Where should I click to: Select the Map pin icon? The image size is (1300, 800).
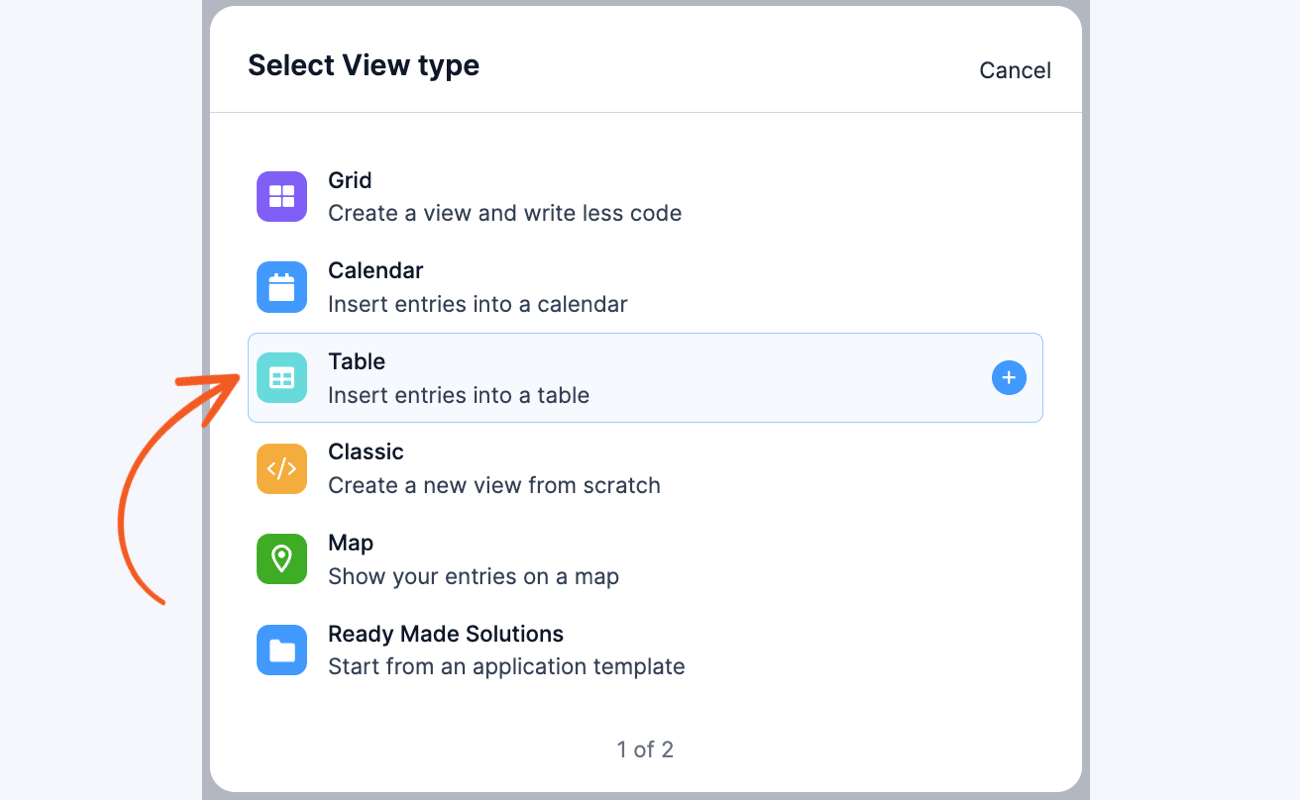281,559
